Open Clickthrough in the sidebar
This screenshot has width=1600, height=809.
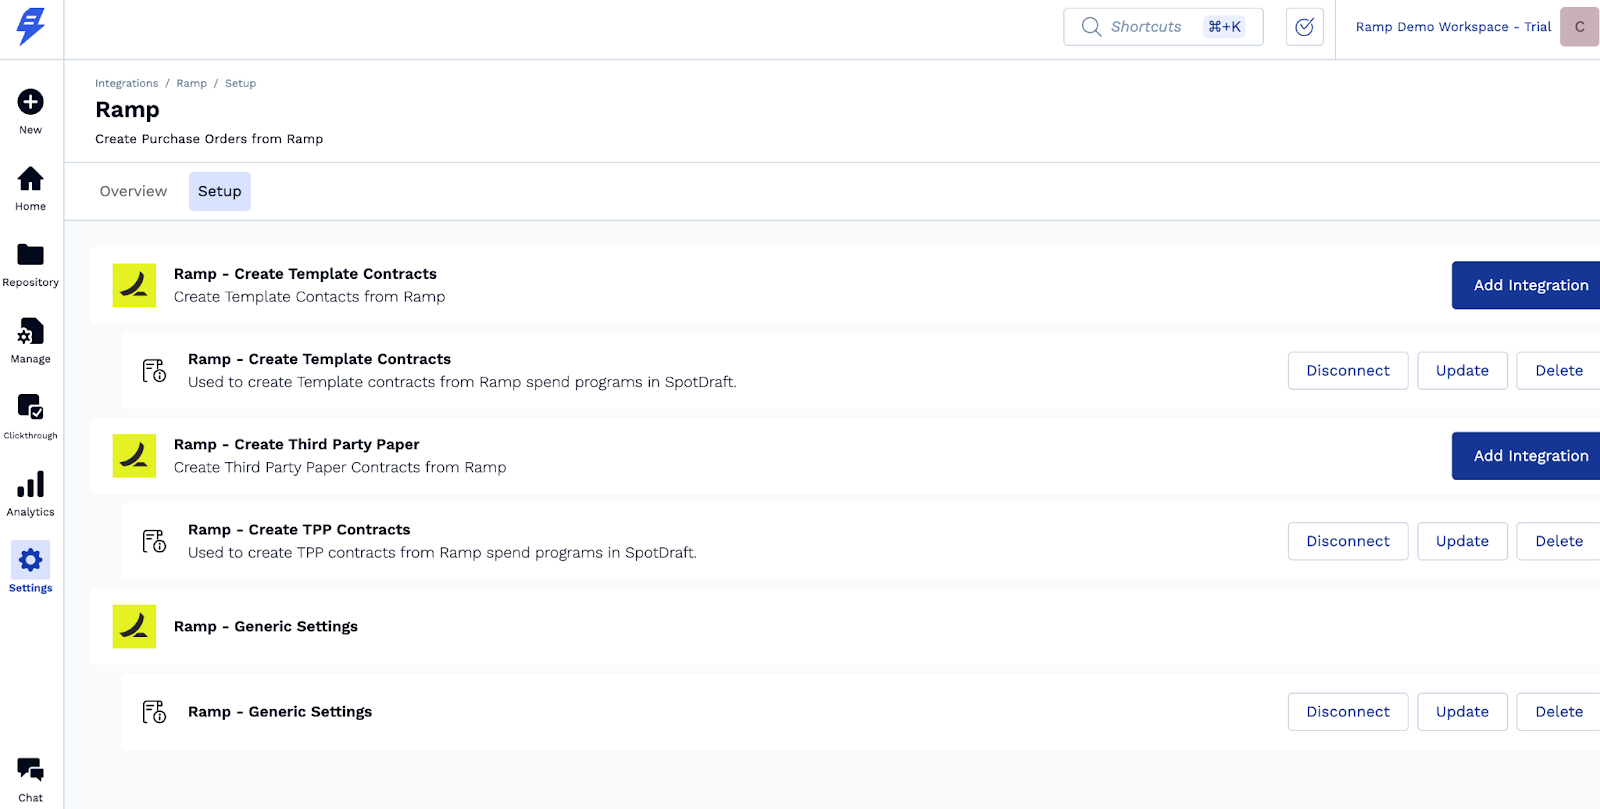click(31, 408)
